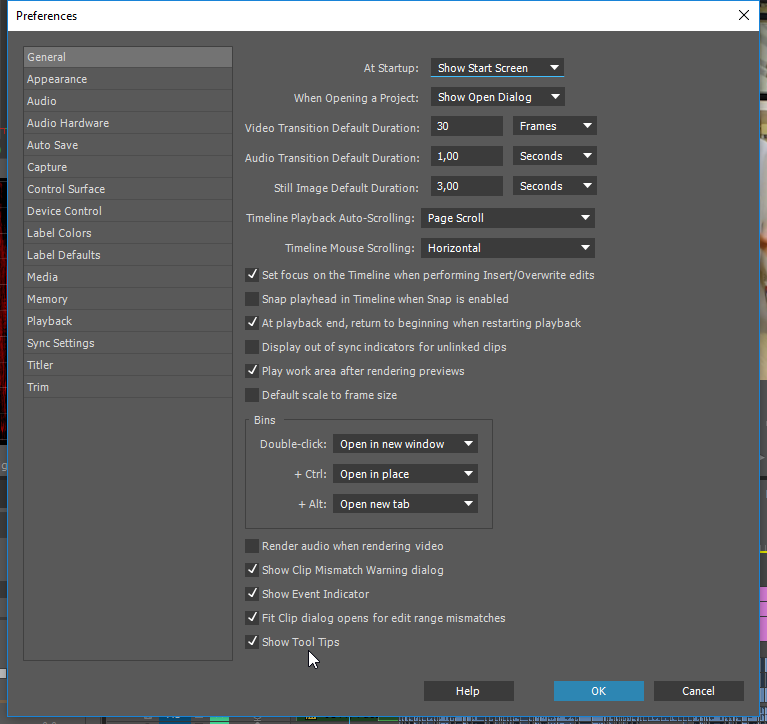The width and height of the screenshot is (767, 724).
Task: Open the Audio preferences category
Action: pyautogui.click(x=128, y=101)
